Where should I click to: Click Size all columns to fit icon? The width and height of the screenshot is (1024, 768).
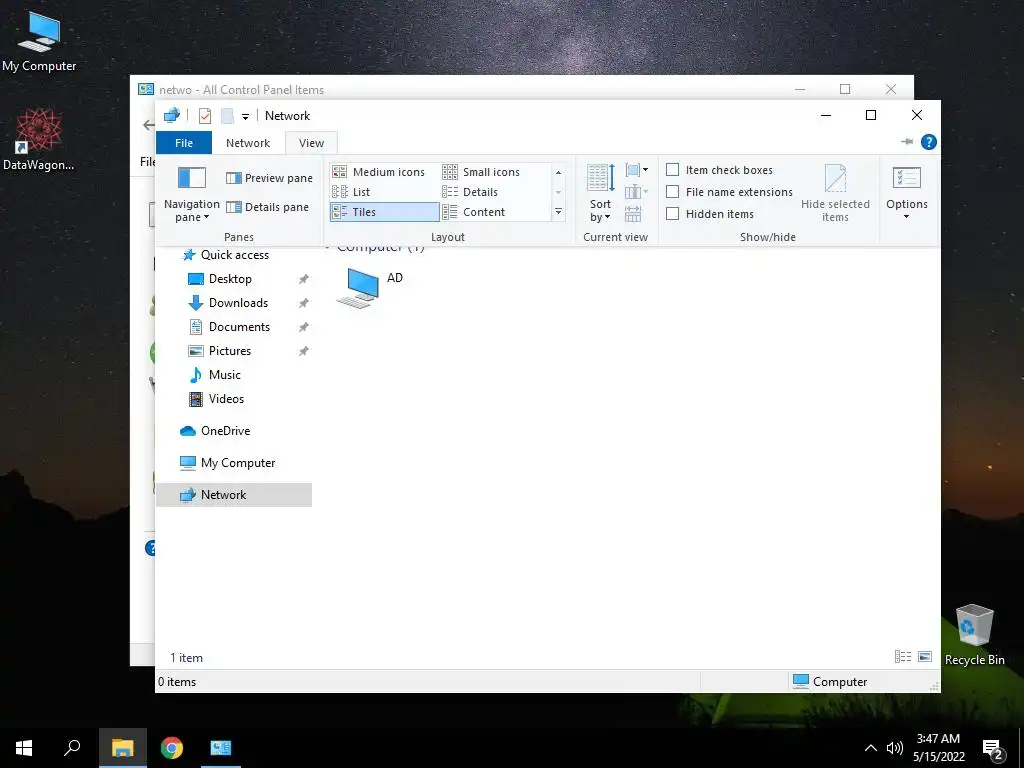pos(633,214)
